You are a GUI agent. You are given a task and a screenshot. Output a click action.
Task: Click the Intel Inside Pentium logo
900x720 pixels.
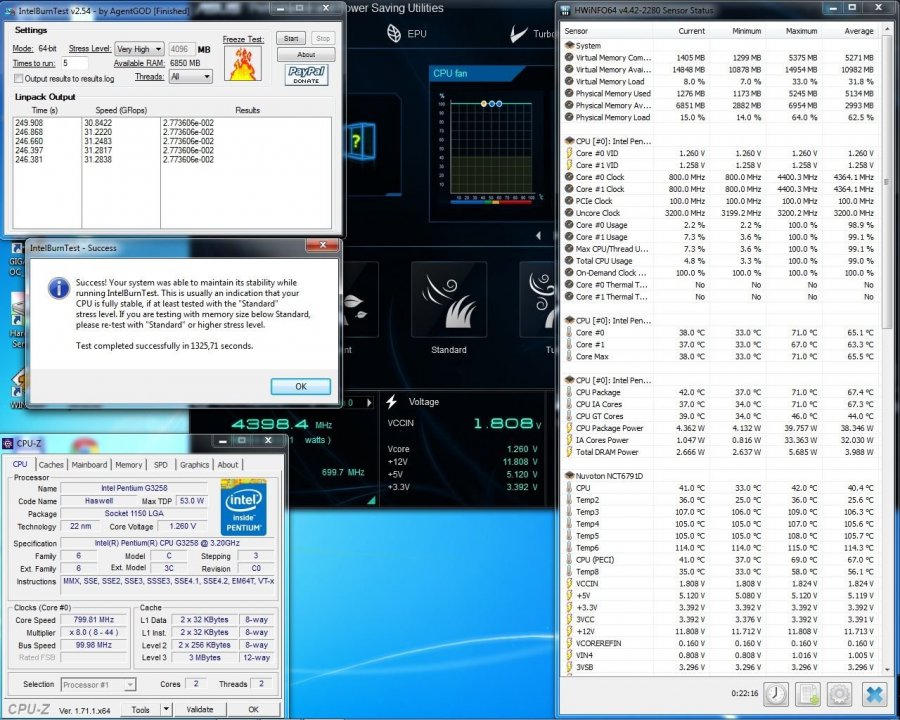point(243,507)
